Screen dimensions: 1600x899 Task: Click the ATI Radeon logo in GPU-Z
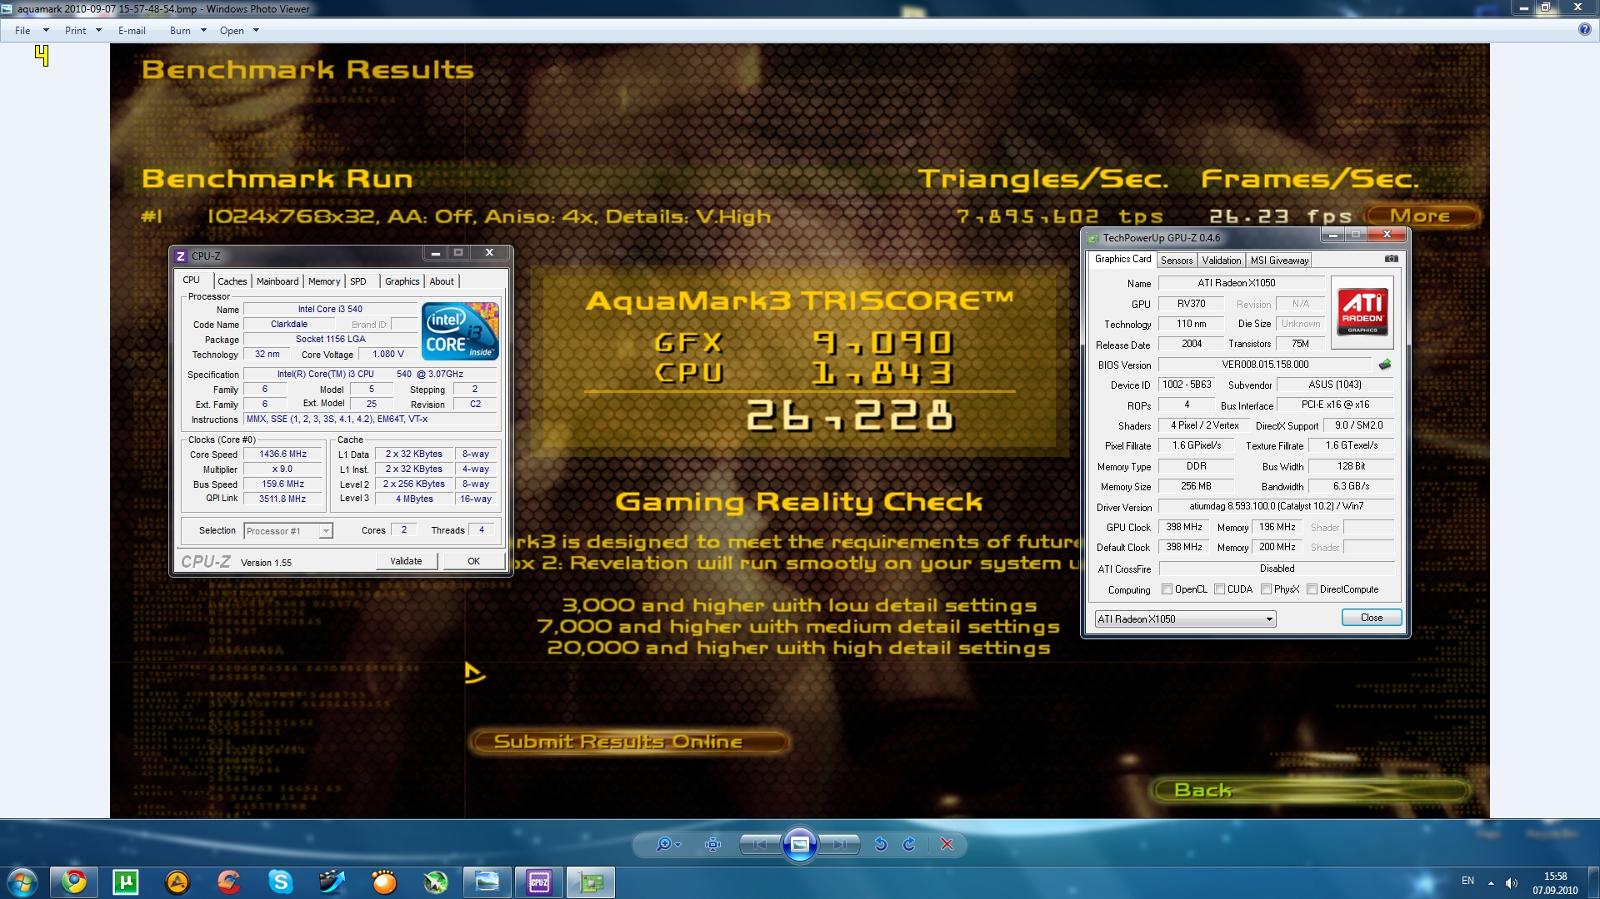(1363, 311)
